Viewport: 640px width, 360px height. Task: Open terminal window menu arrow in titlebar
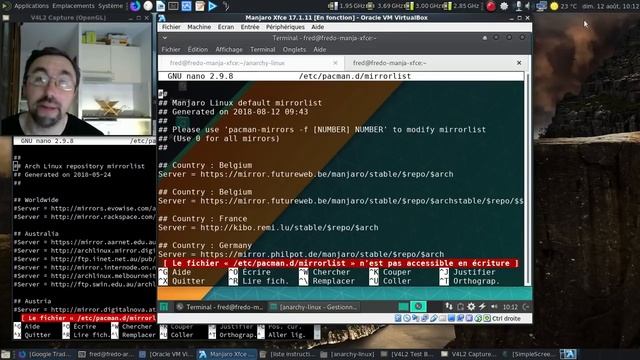164,38
